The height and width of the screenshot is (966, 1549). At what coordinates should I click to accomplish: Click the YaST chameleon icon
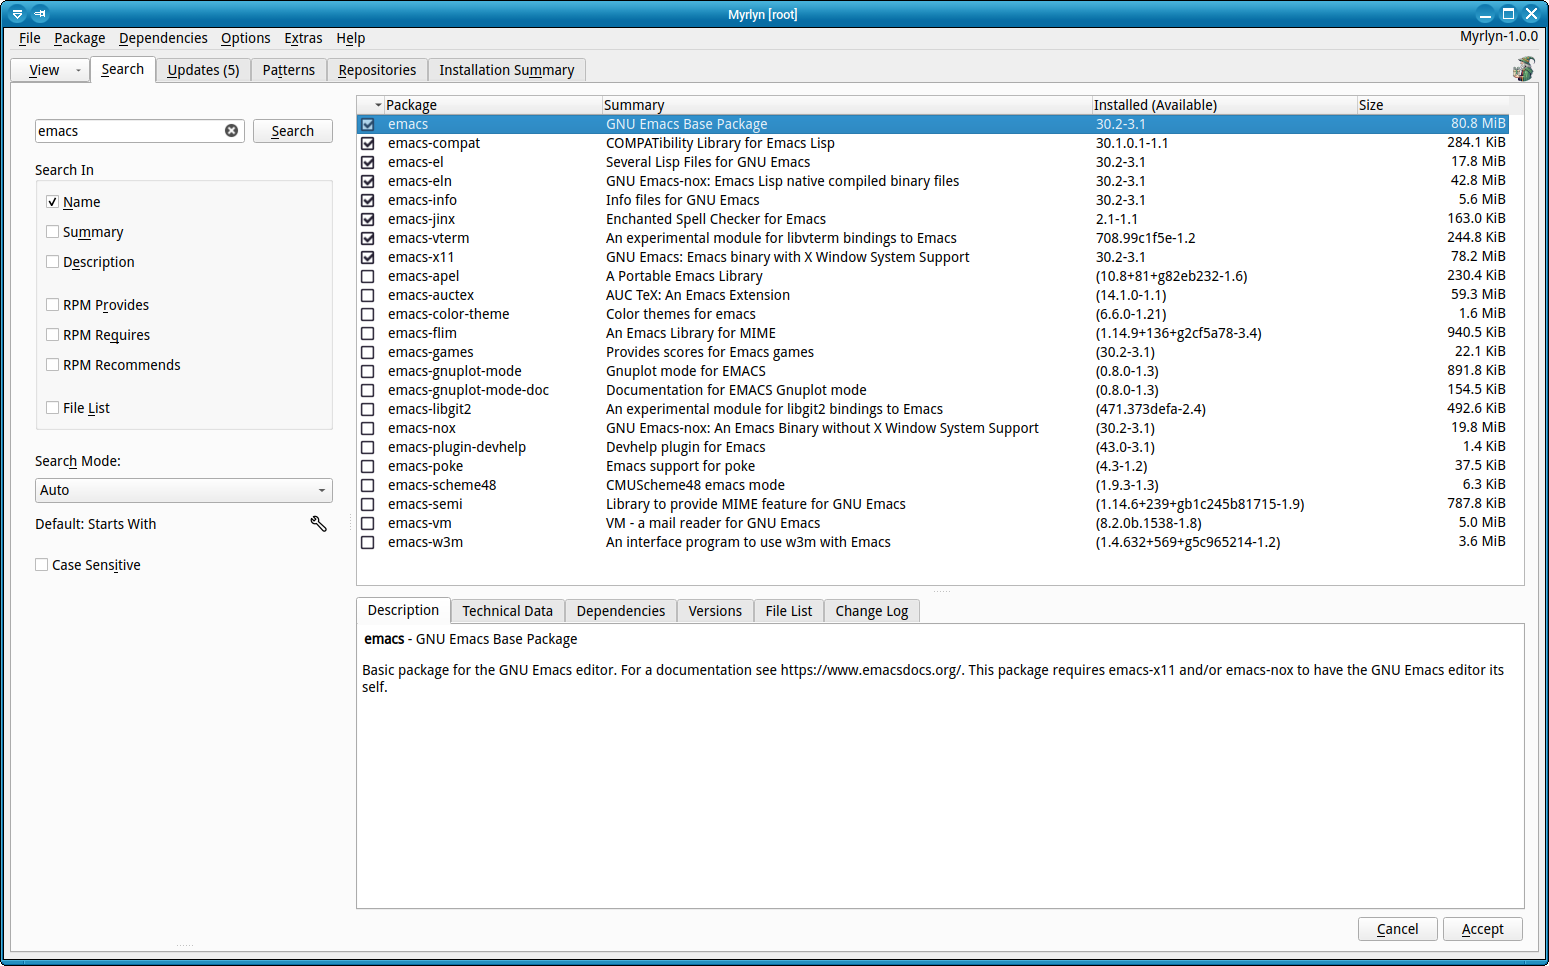(x=1523, y=69)
